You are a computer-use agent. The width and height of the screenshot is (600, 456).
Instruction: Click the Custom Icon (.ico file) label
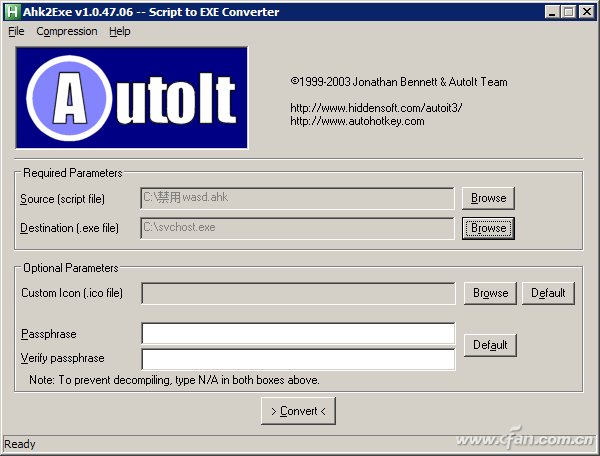pos(72,293)
